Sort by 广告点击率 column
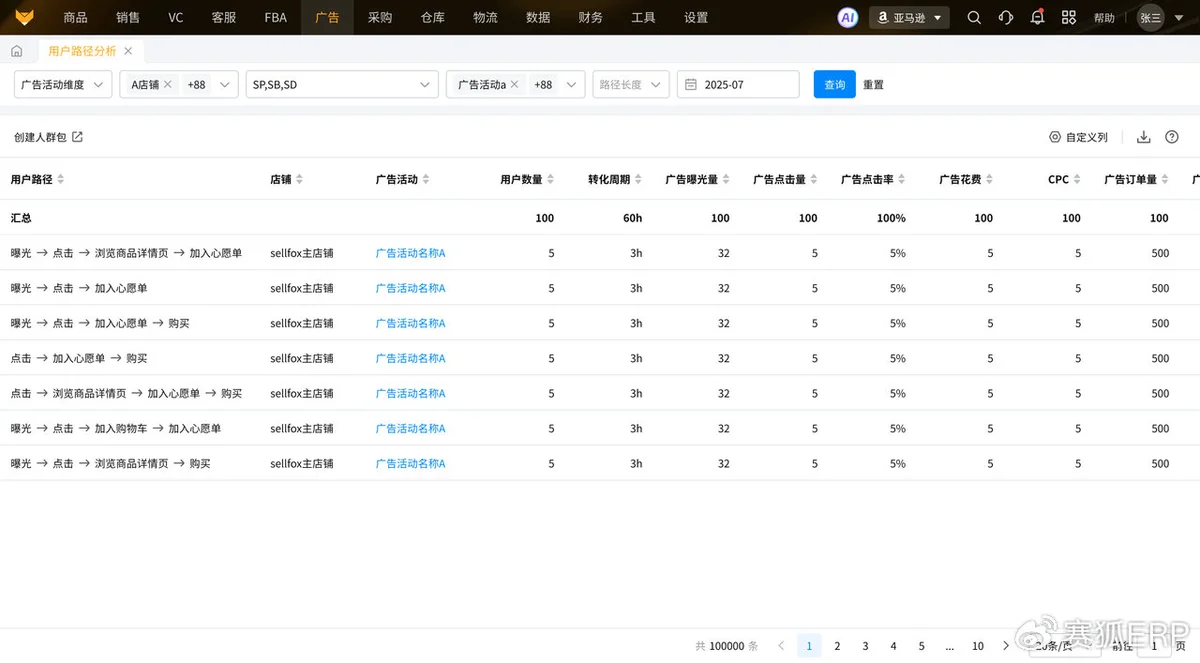 (x=901, y=180)
